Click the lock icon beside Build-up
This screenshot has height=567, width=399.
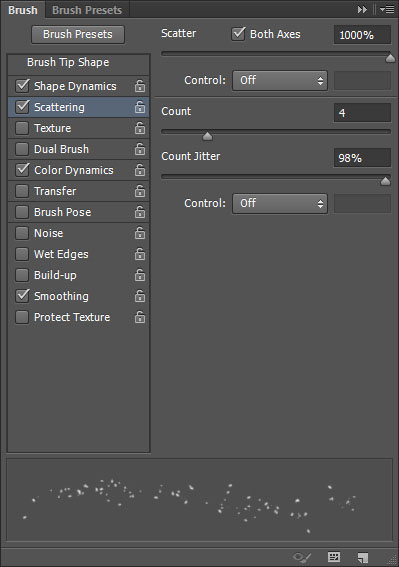[x=140, y=275]
